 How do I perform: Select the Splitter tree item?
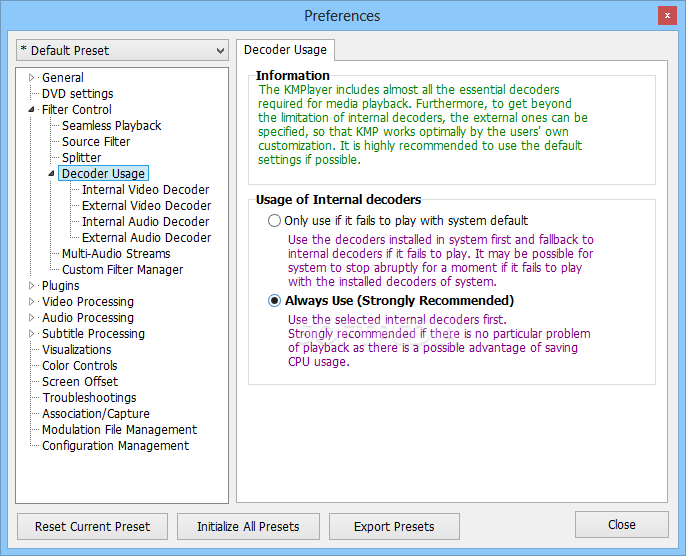pos(81,157)
